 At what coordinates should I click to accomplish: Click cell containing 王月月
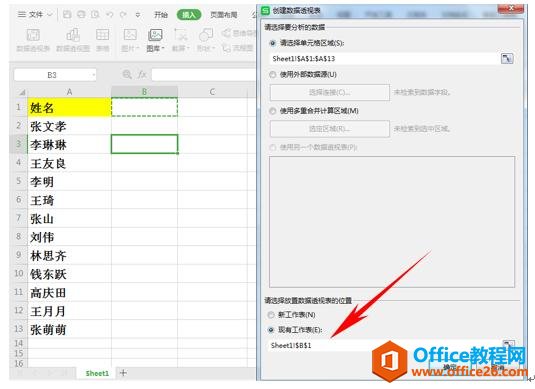click(x=69, y=311)
